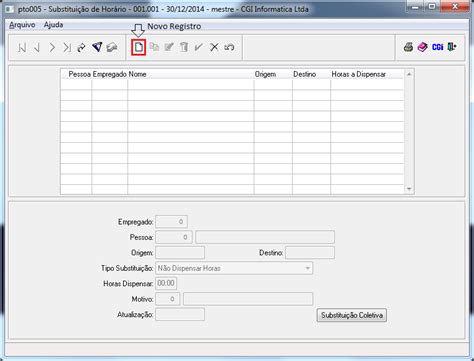Click the Pessoa column header
The width and height of the screenshot is (474, 361).
80,74
